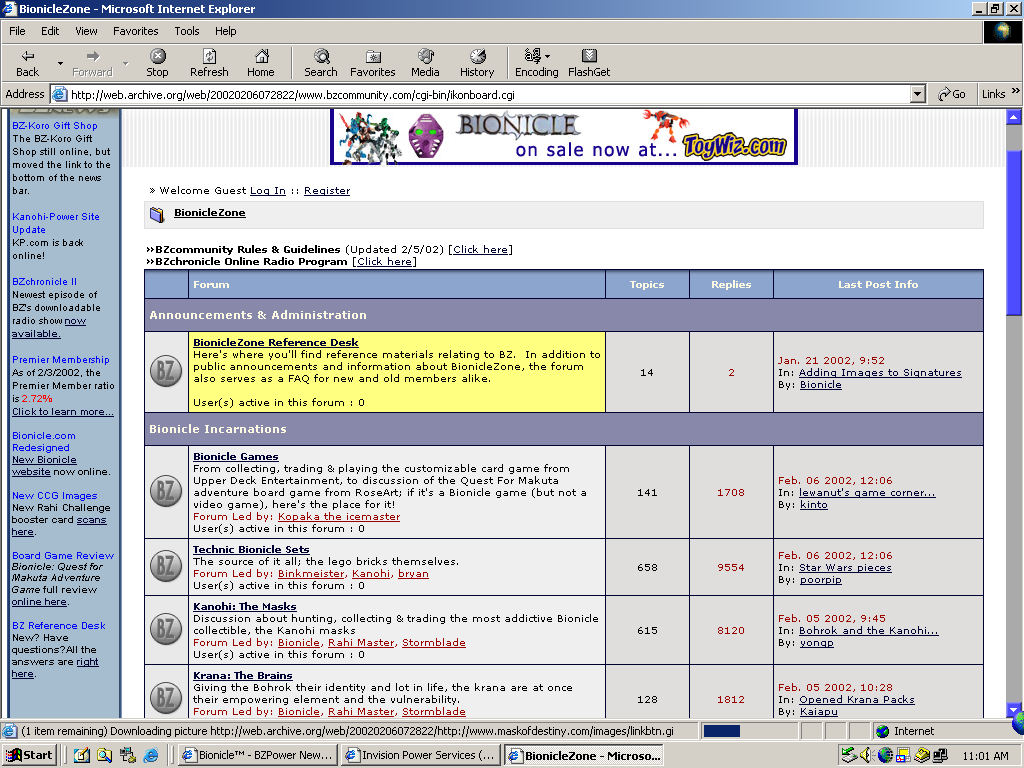Click the BZ icon beside Krana: The Brains
Image resolution: width=1024 pixels, height=768 pixels.
(166, 698)
